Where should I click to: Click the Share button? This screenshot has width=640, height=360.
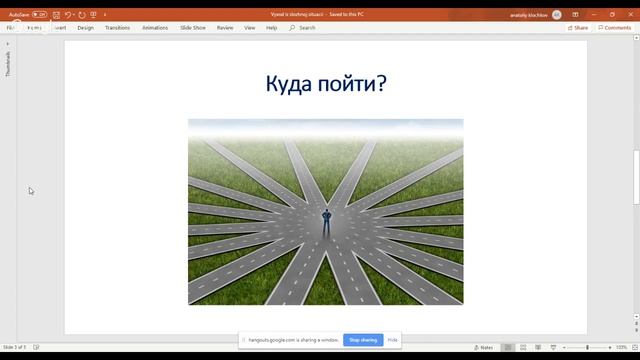tap(578, 28)
